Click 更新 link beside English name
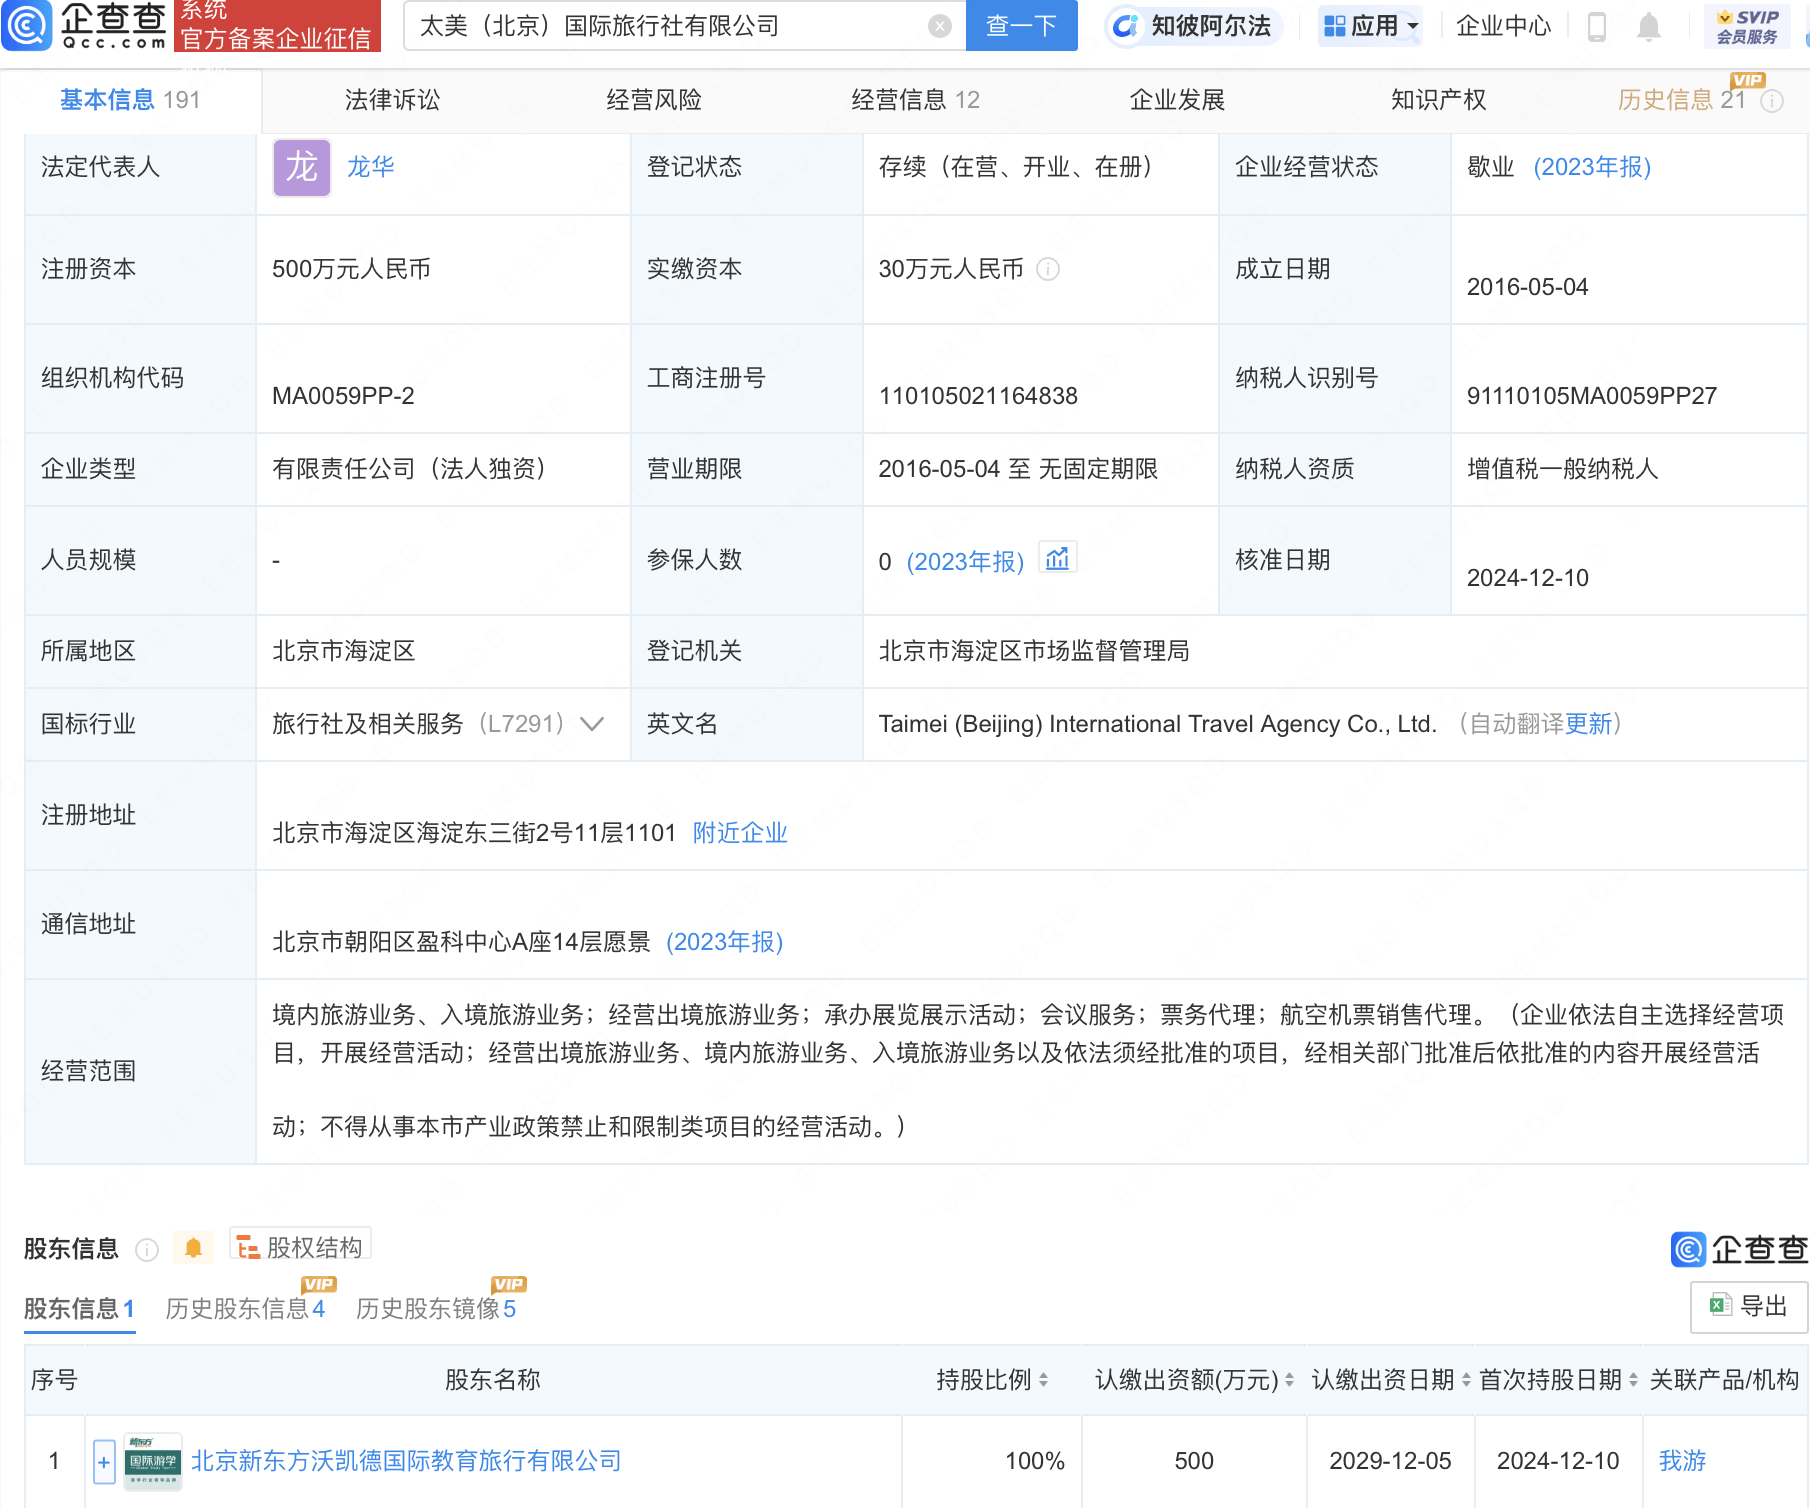 (x=1589, y=724)
